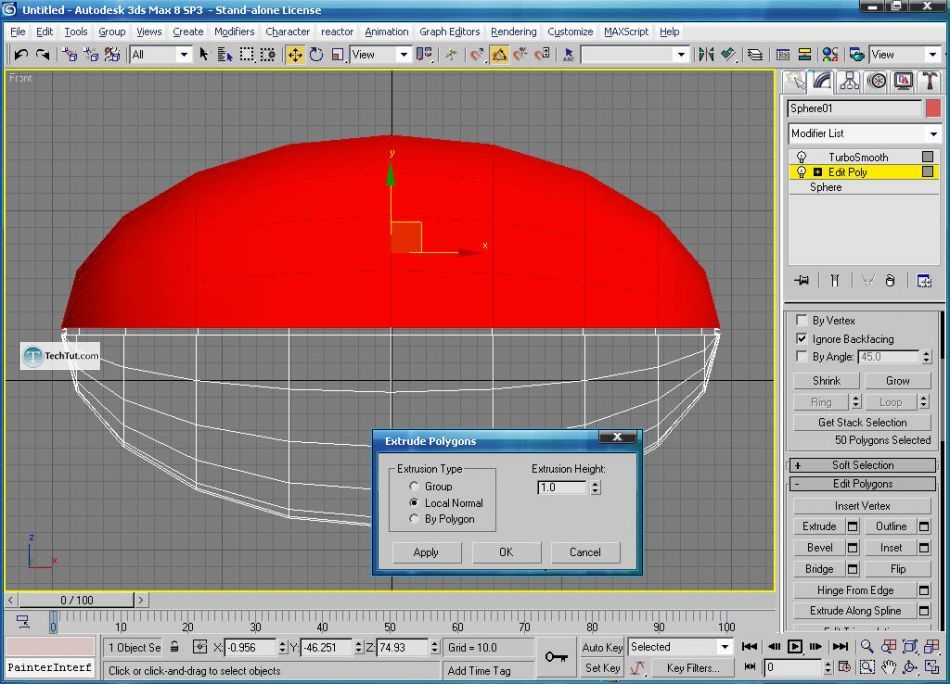Open reference coordinate View dropdown
Image resolution: width=950 pixels, height=684 pixels.
pyautogui.click(x=380, y=55)
